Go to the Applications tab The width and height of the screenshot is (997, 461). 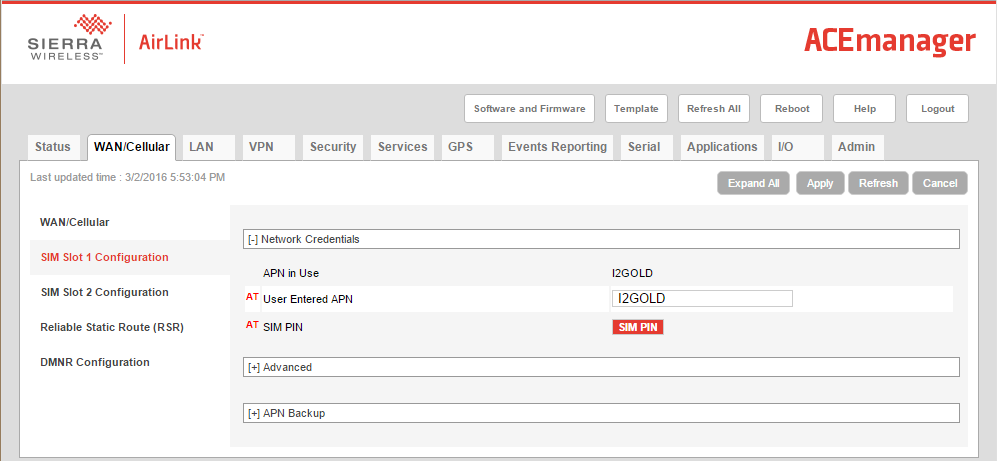722,147
